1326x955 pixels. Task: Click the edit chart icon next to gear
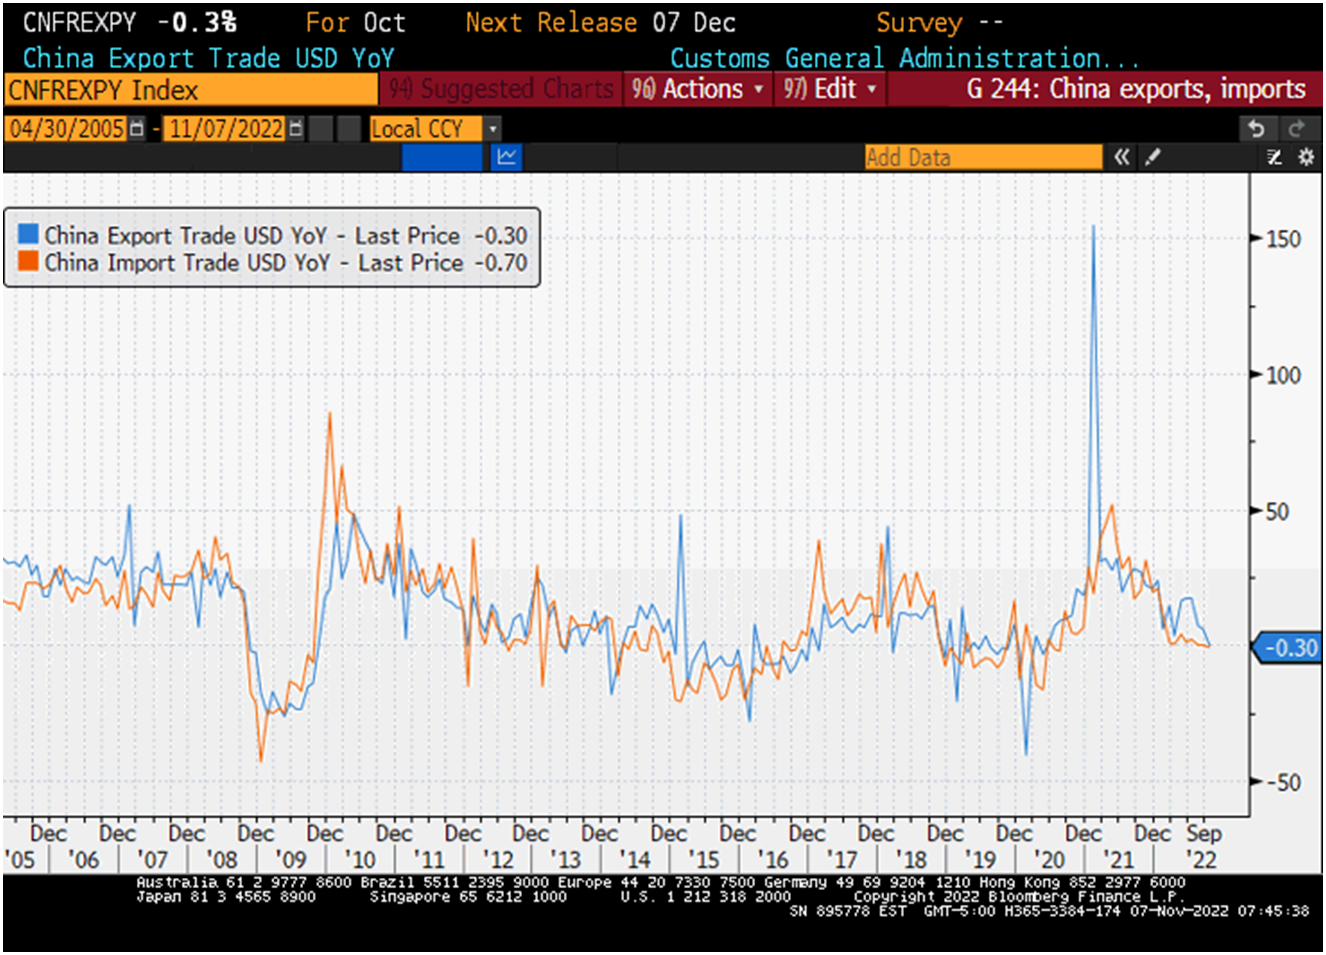1274,157
